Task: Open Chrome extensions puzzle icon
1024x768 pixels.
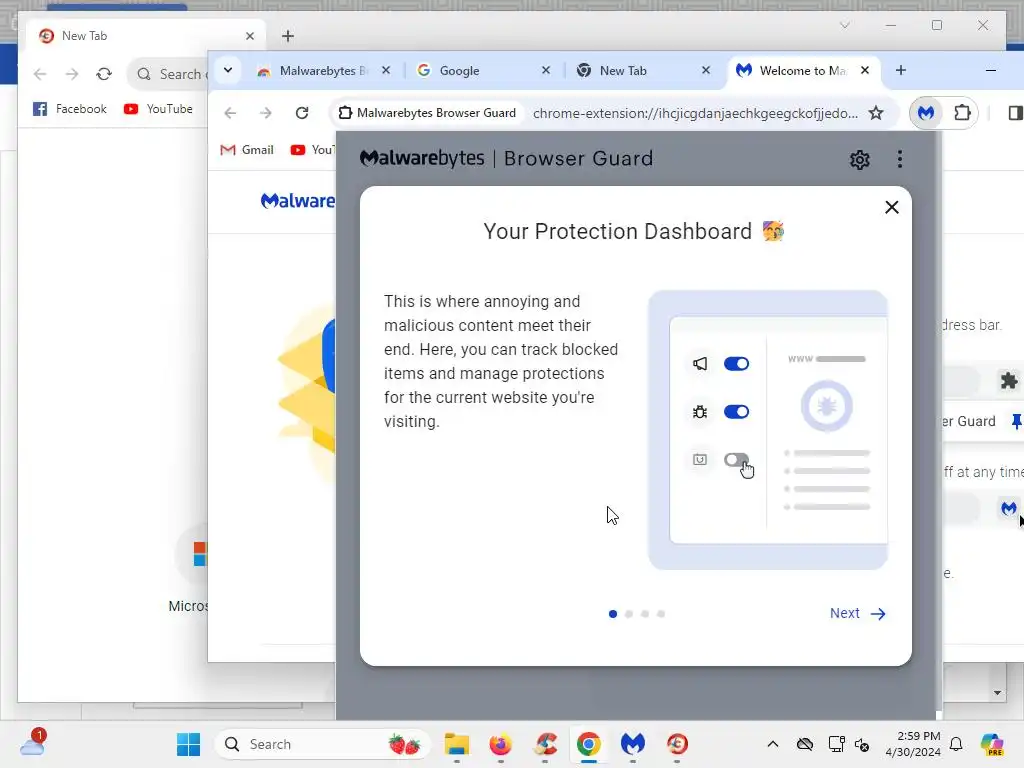Action: coord(962,113)
